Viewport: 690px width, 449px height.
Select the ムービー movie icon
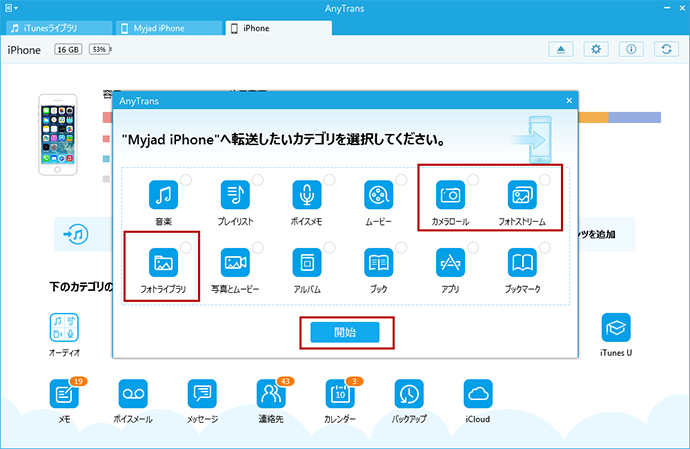378,195
